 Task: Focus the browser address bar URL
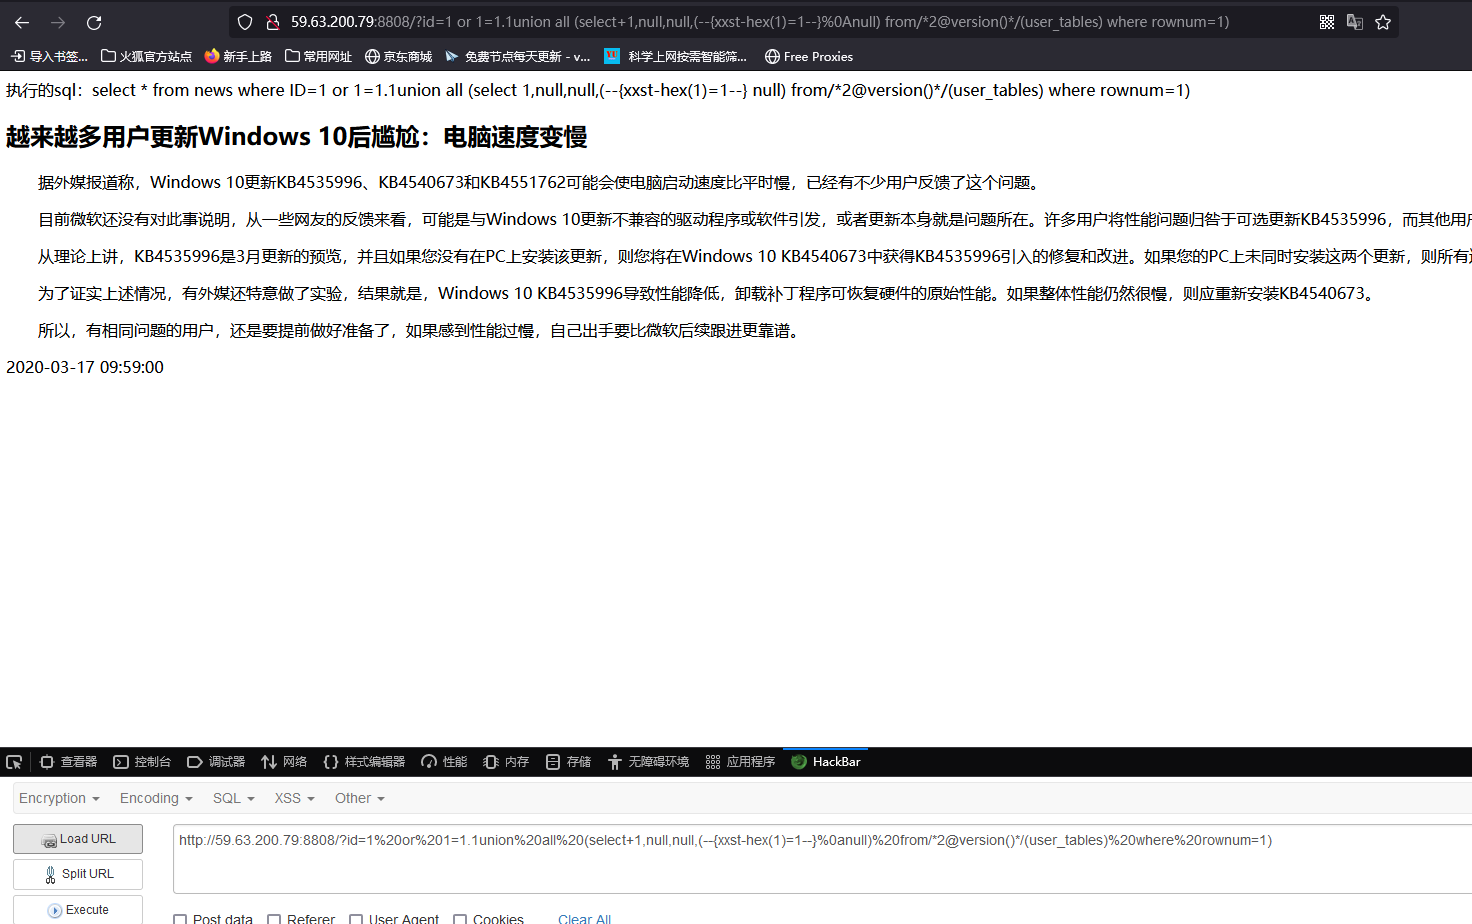tap(760, 22)
